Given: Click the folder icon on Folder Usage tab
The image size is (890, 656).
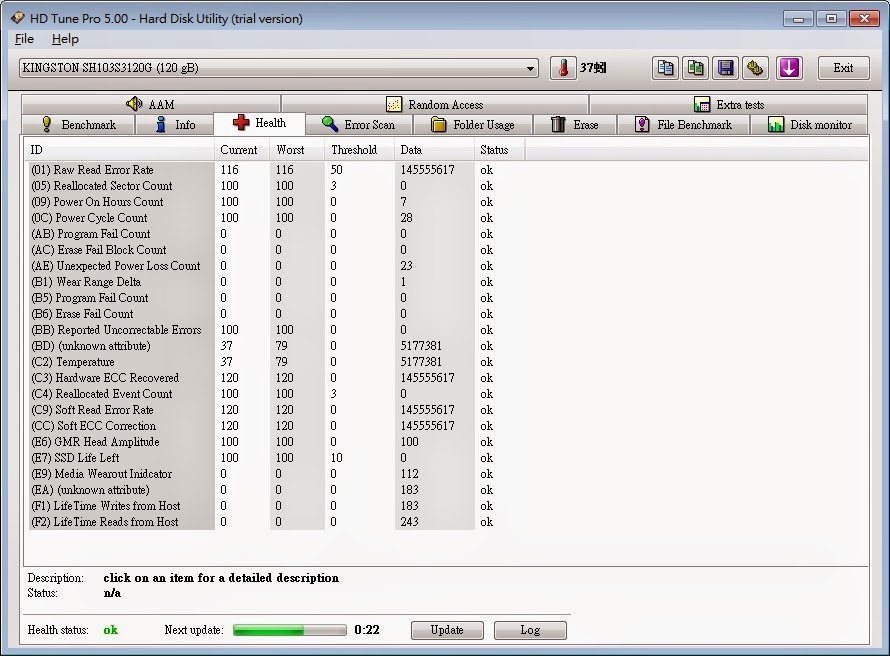Looking at the screenshot, I should pos(438,124).
